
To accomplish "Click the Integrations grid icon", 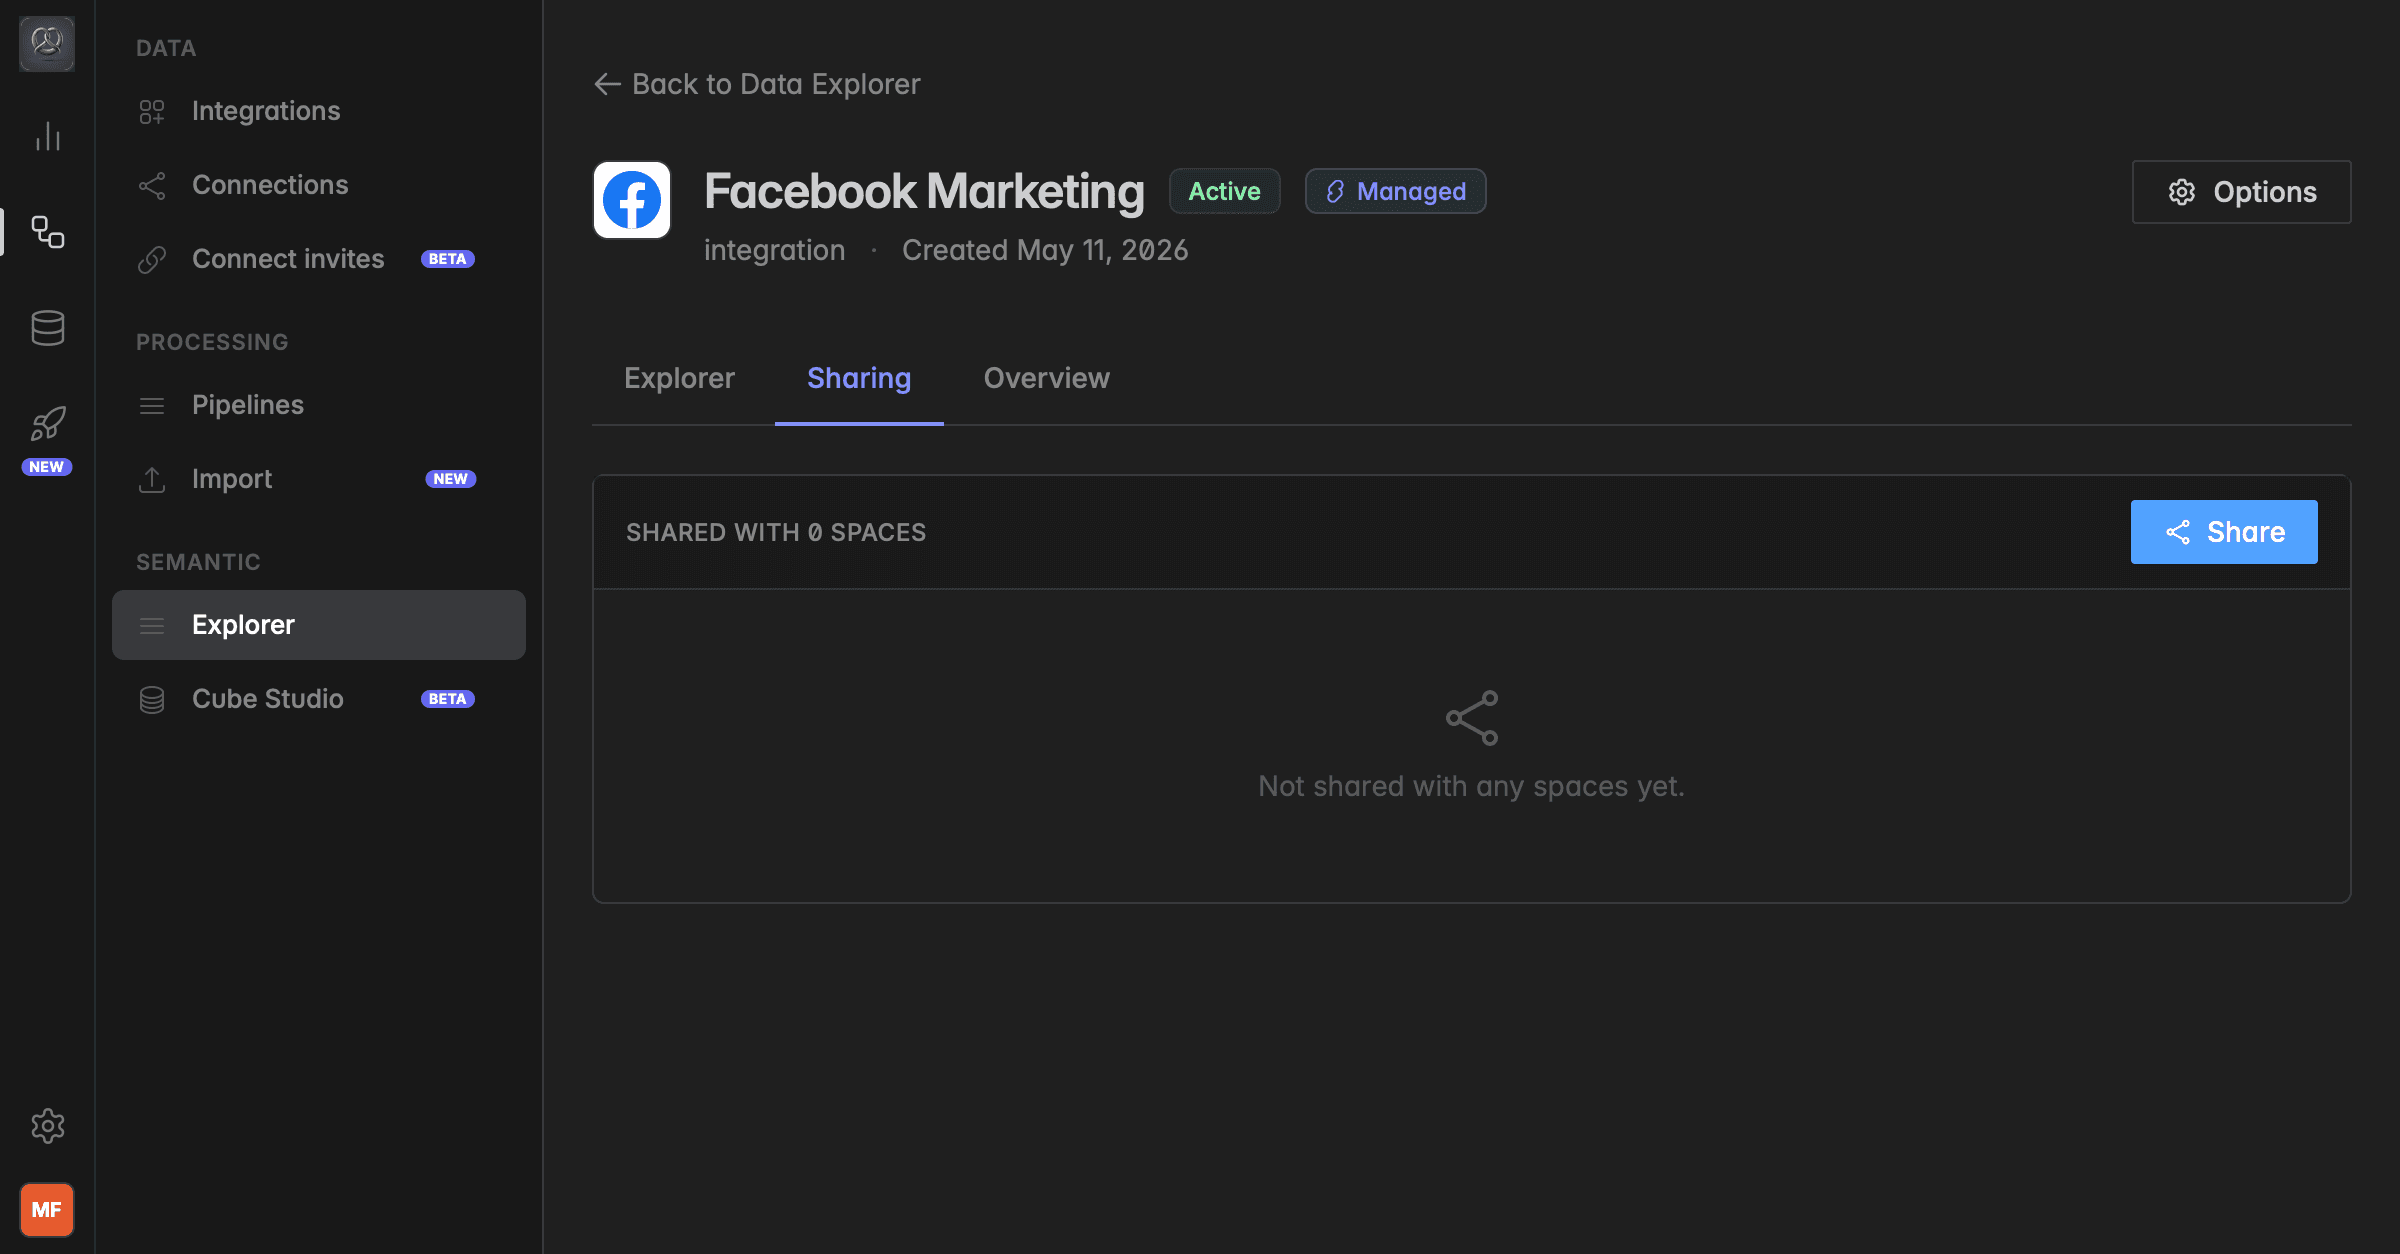I will click(x=152, y=111).
